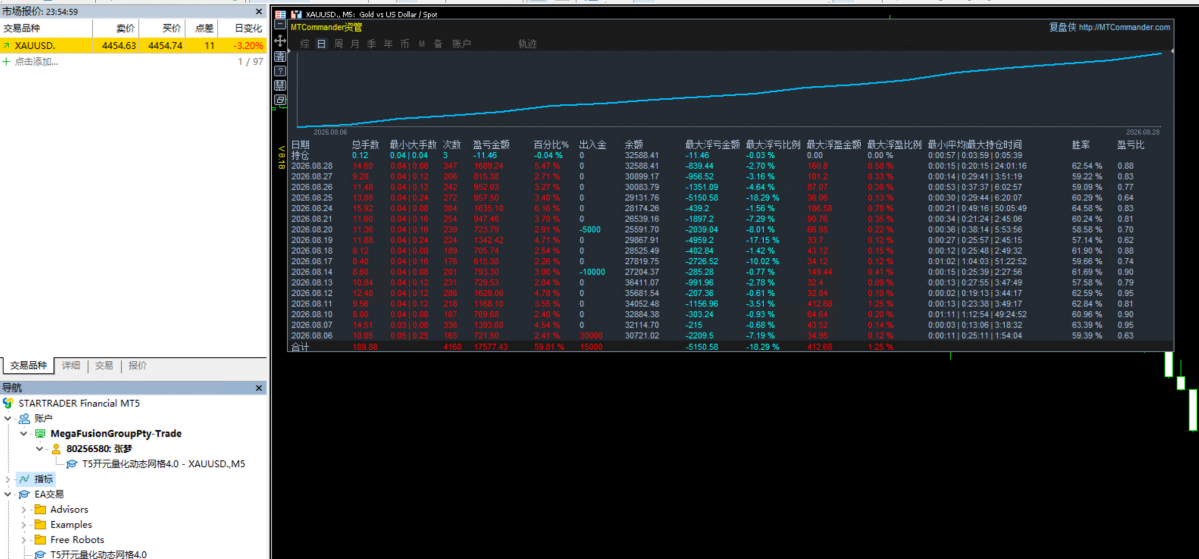Select the 日 daily period tab
Screen dimensions: 1199x559
point(321,44)
